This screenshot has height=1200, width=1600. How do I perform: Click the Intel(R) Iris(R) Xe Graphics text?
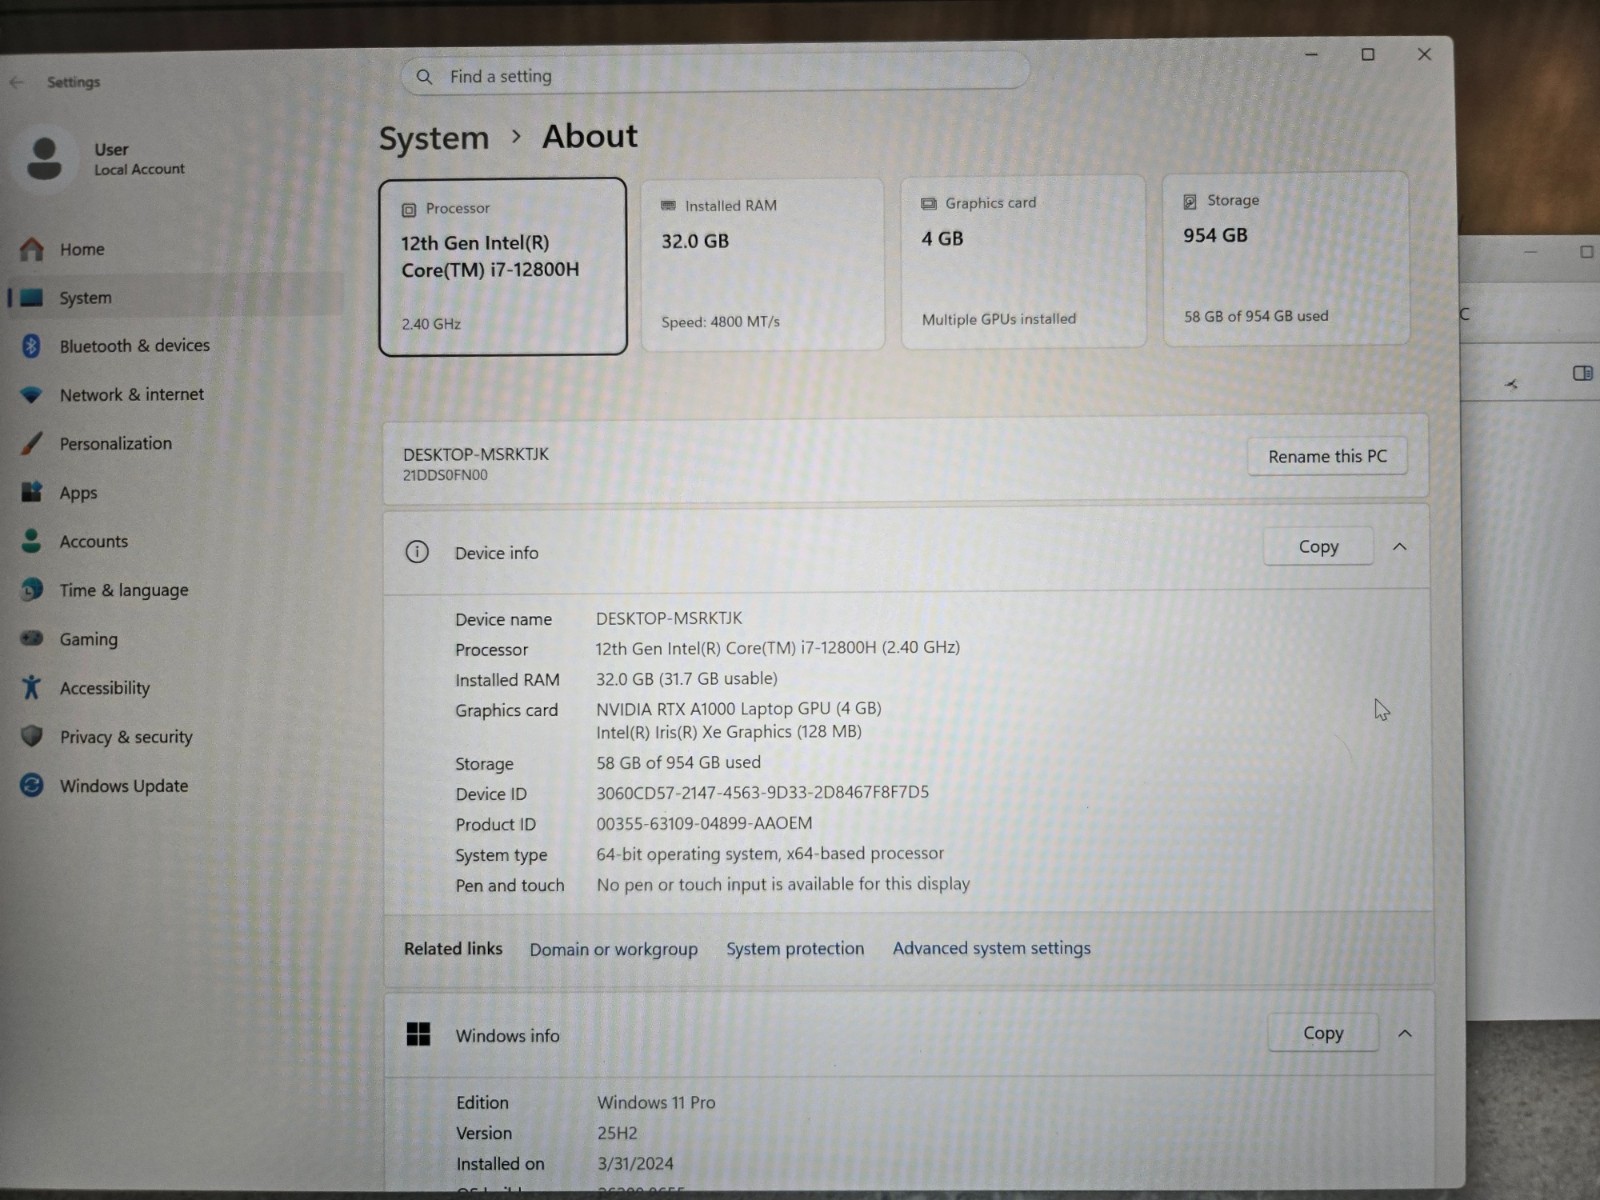click(x=728, y=732)
